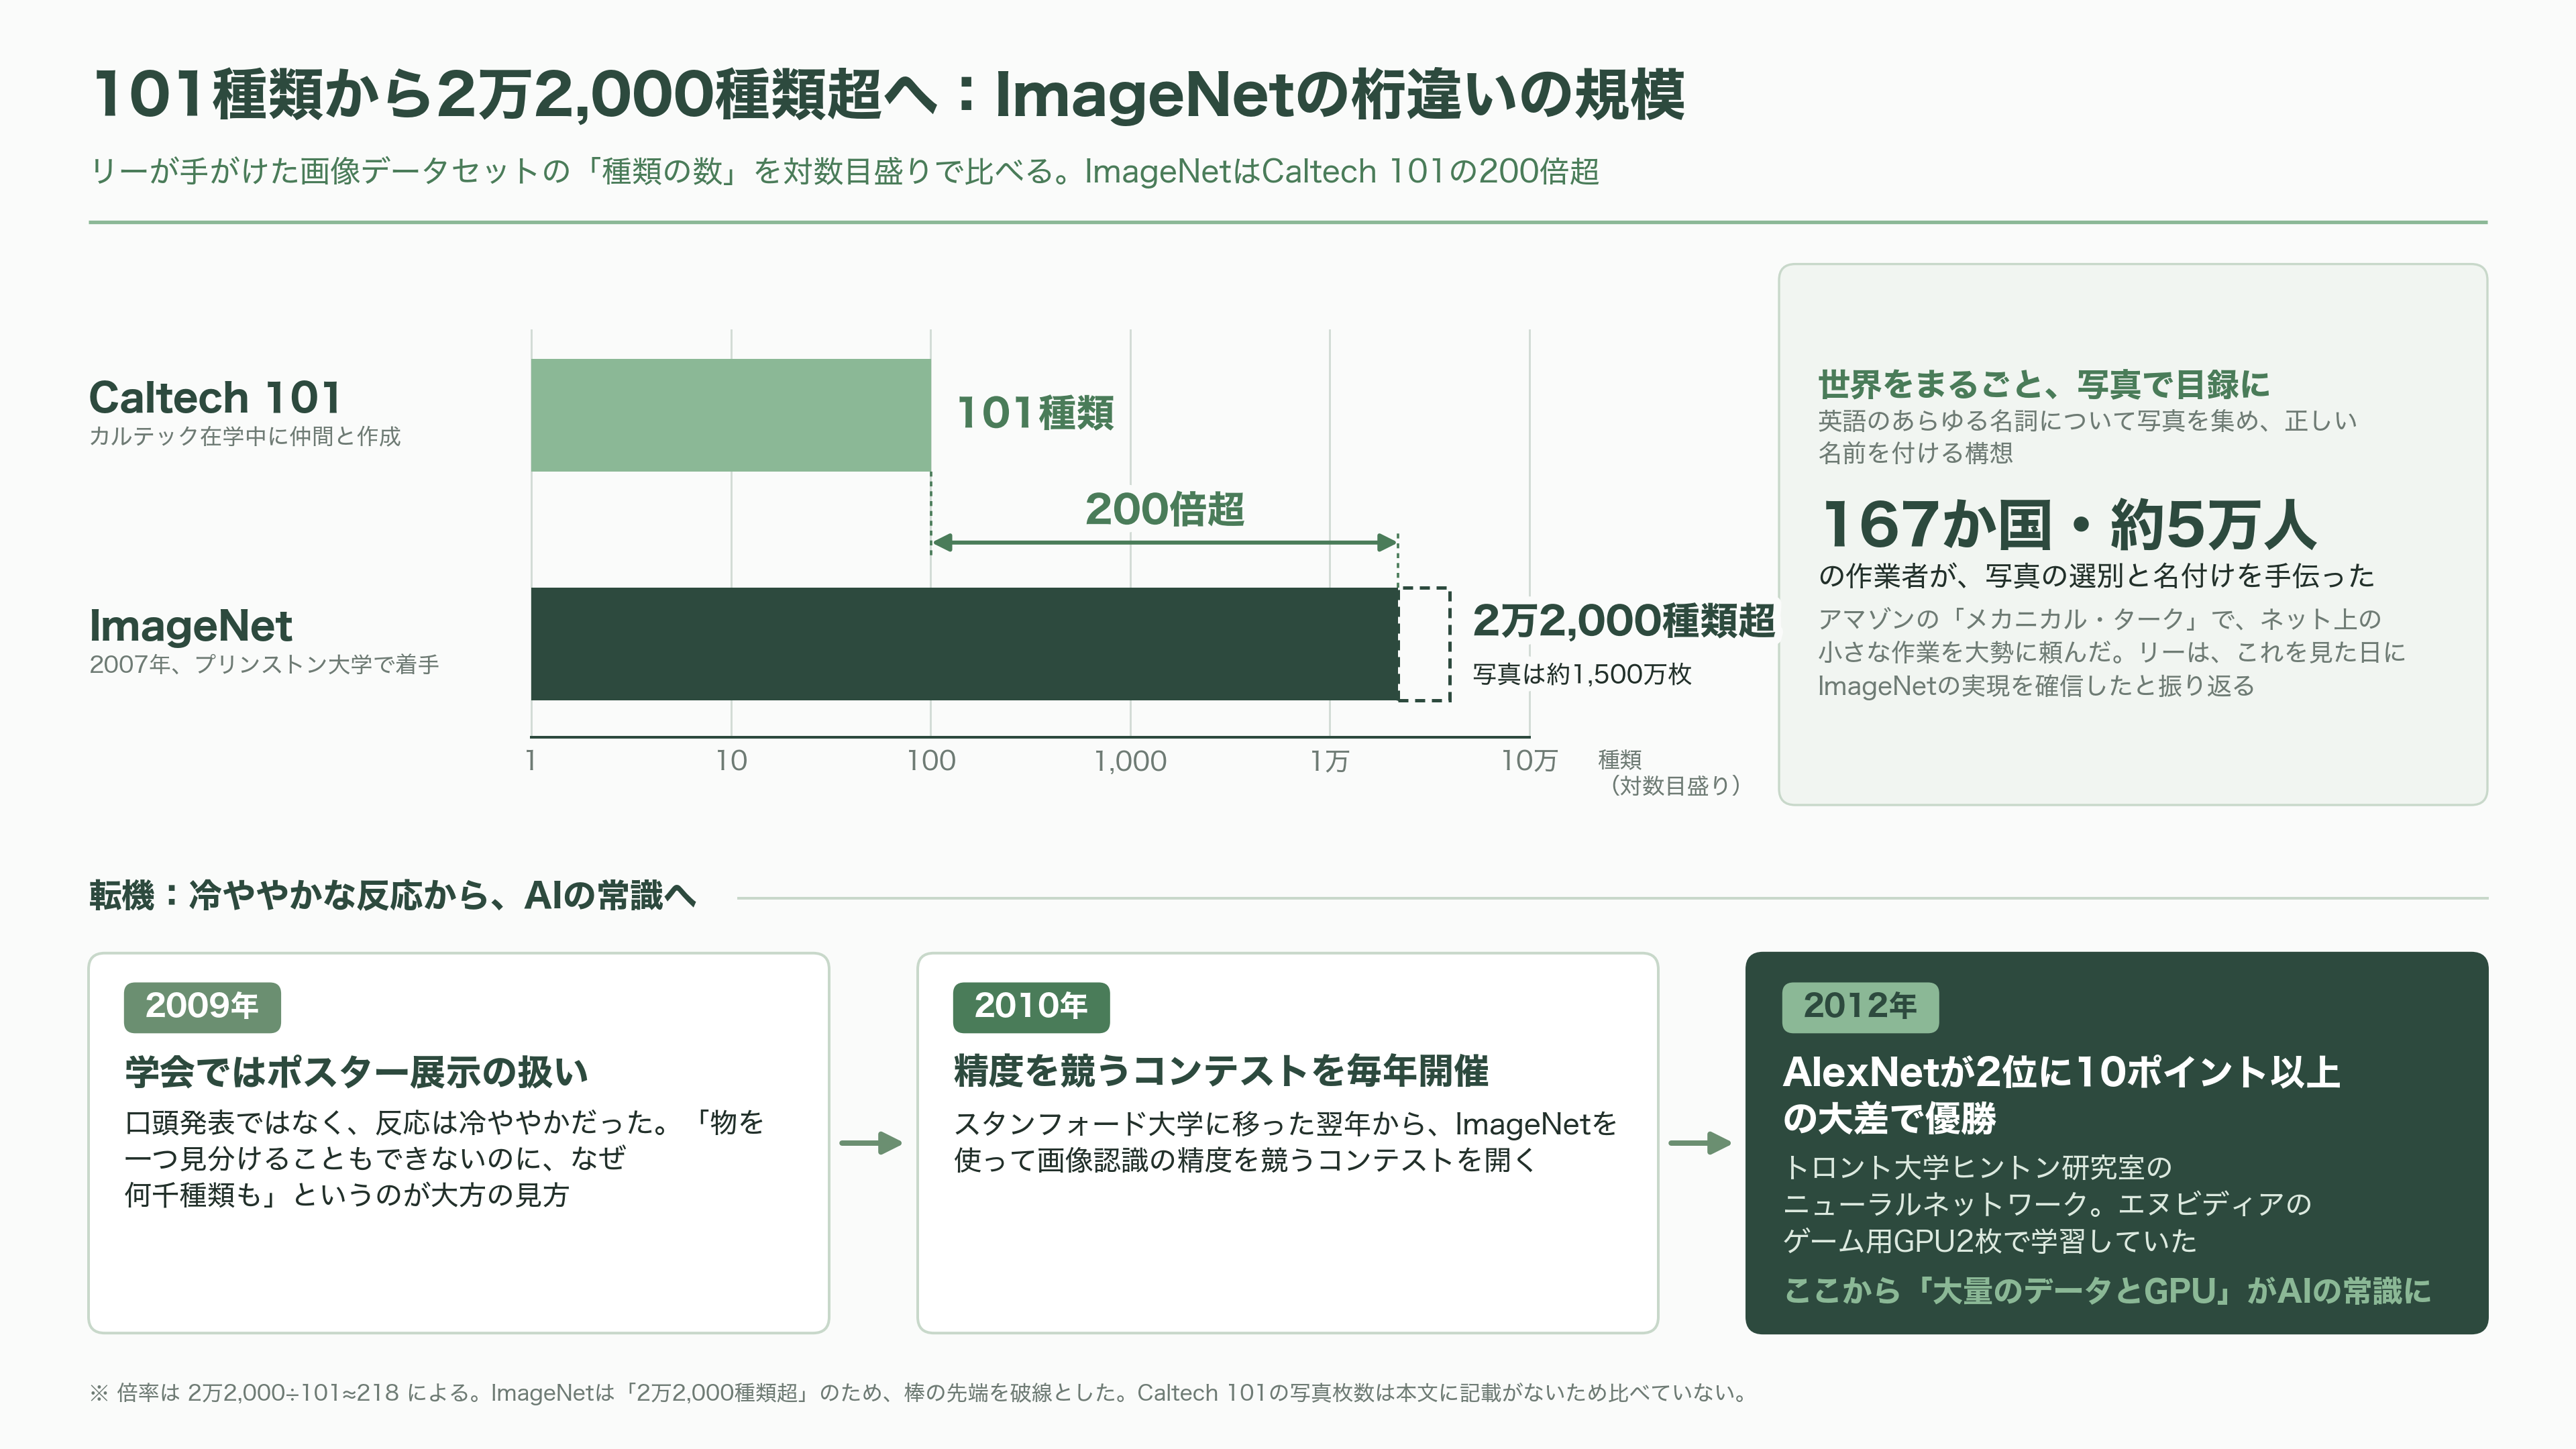Click the axis tick label 10
The width and height of the screenshot is (2576, 1449).
(731, 761)
